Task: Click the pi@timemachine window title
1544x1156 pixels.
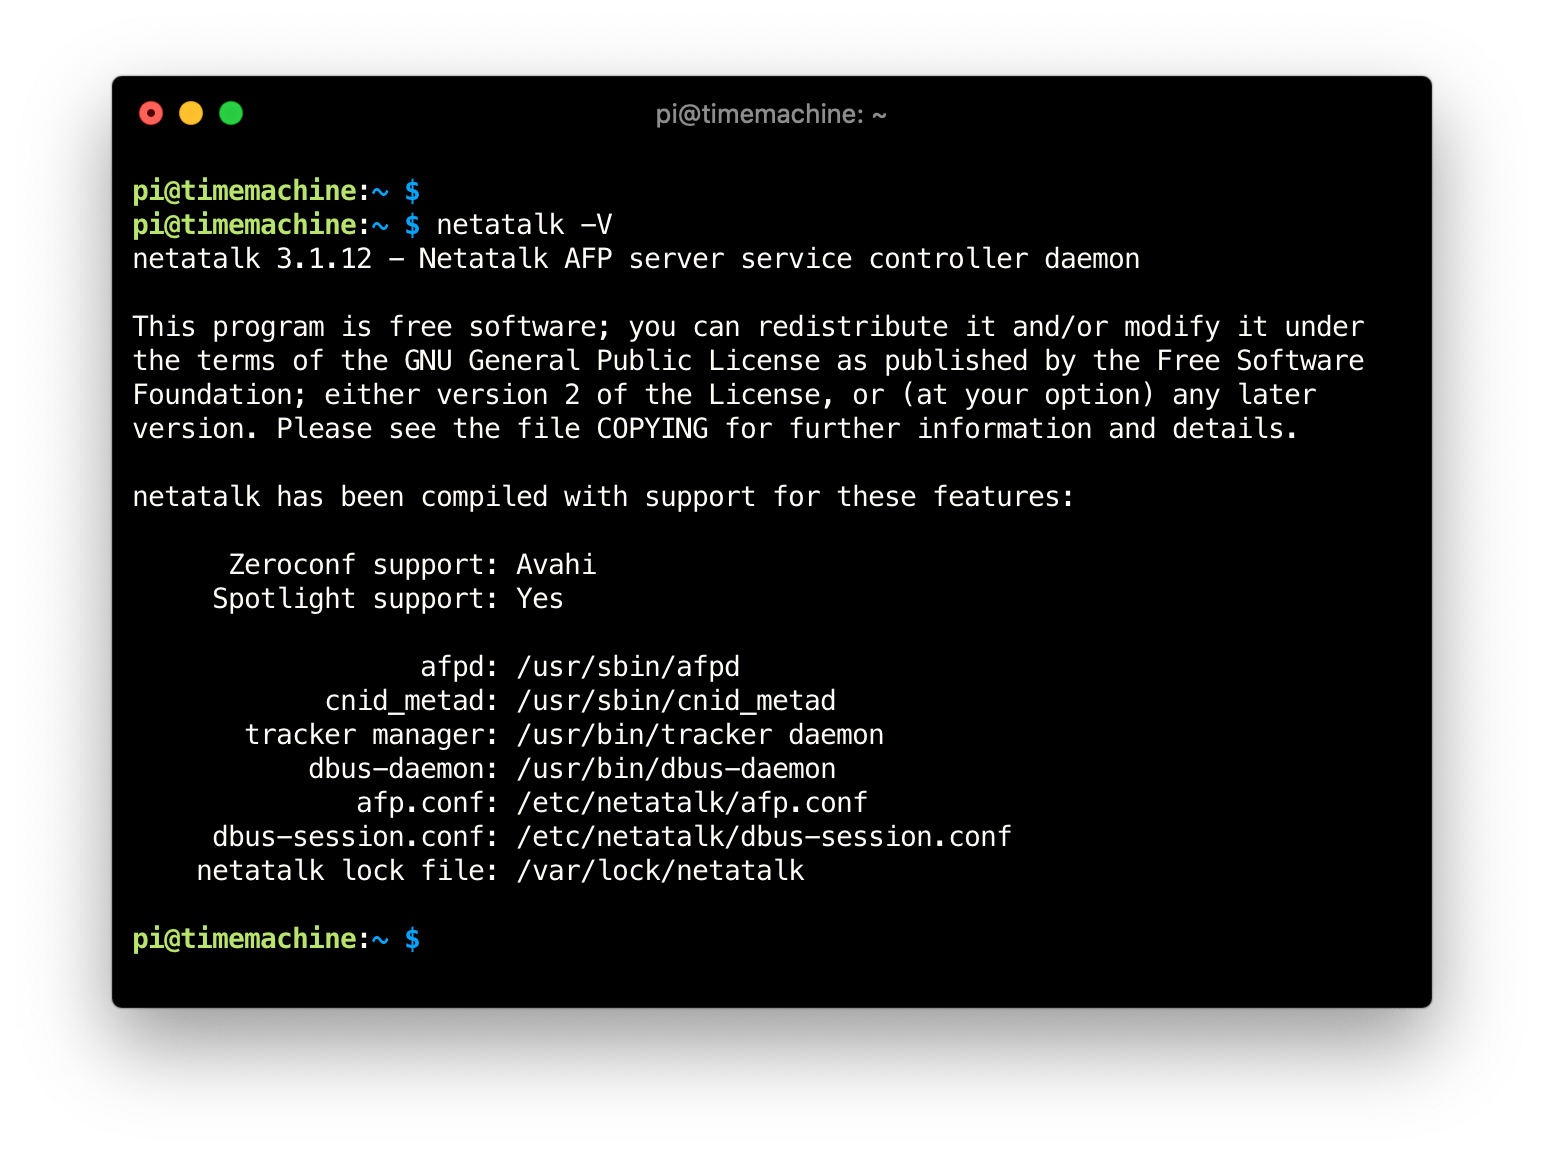Action: 771,114
